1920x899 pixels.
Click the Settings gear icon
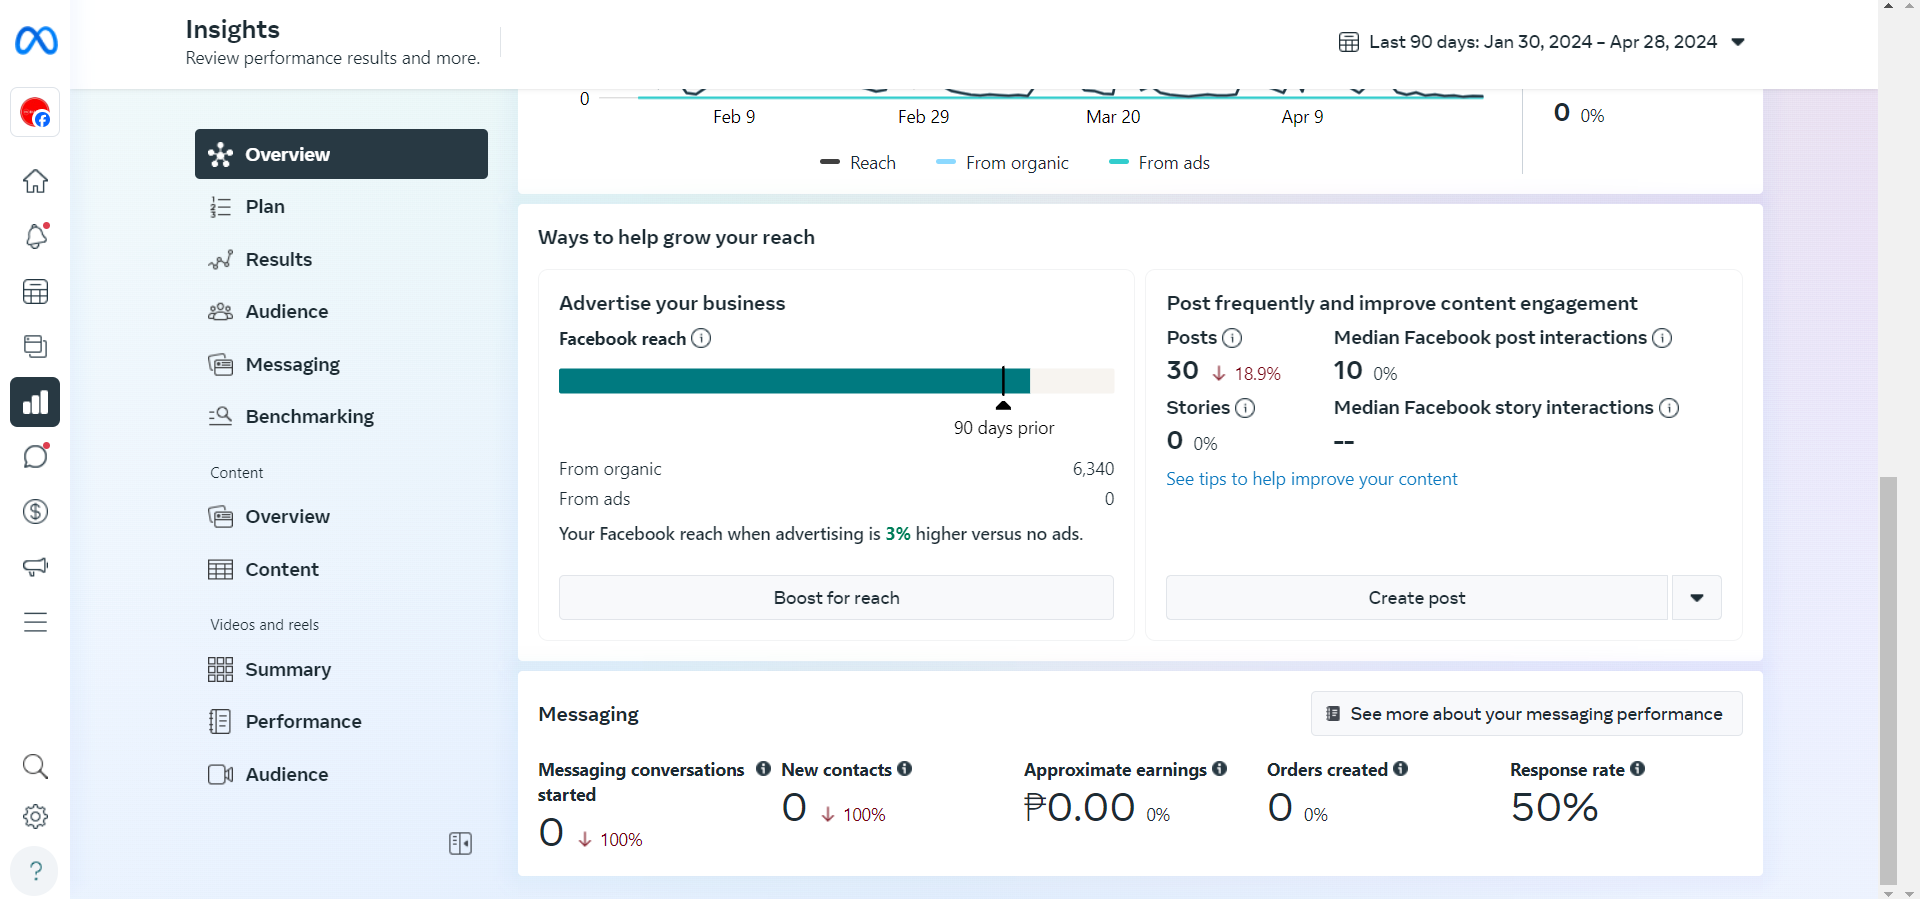[x=35, y=816]
